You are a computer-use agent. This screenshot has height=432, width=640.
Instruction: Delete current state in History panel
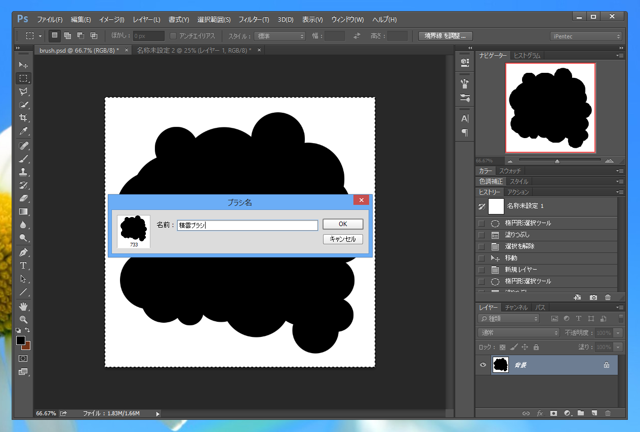click(x=608, y=297)
